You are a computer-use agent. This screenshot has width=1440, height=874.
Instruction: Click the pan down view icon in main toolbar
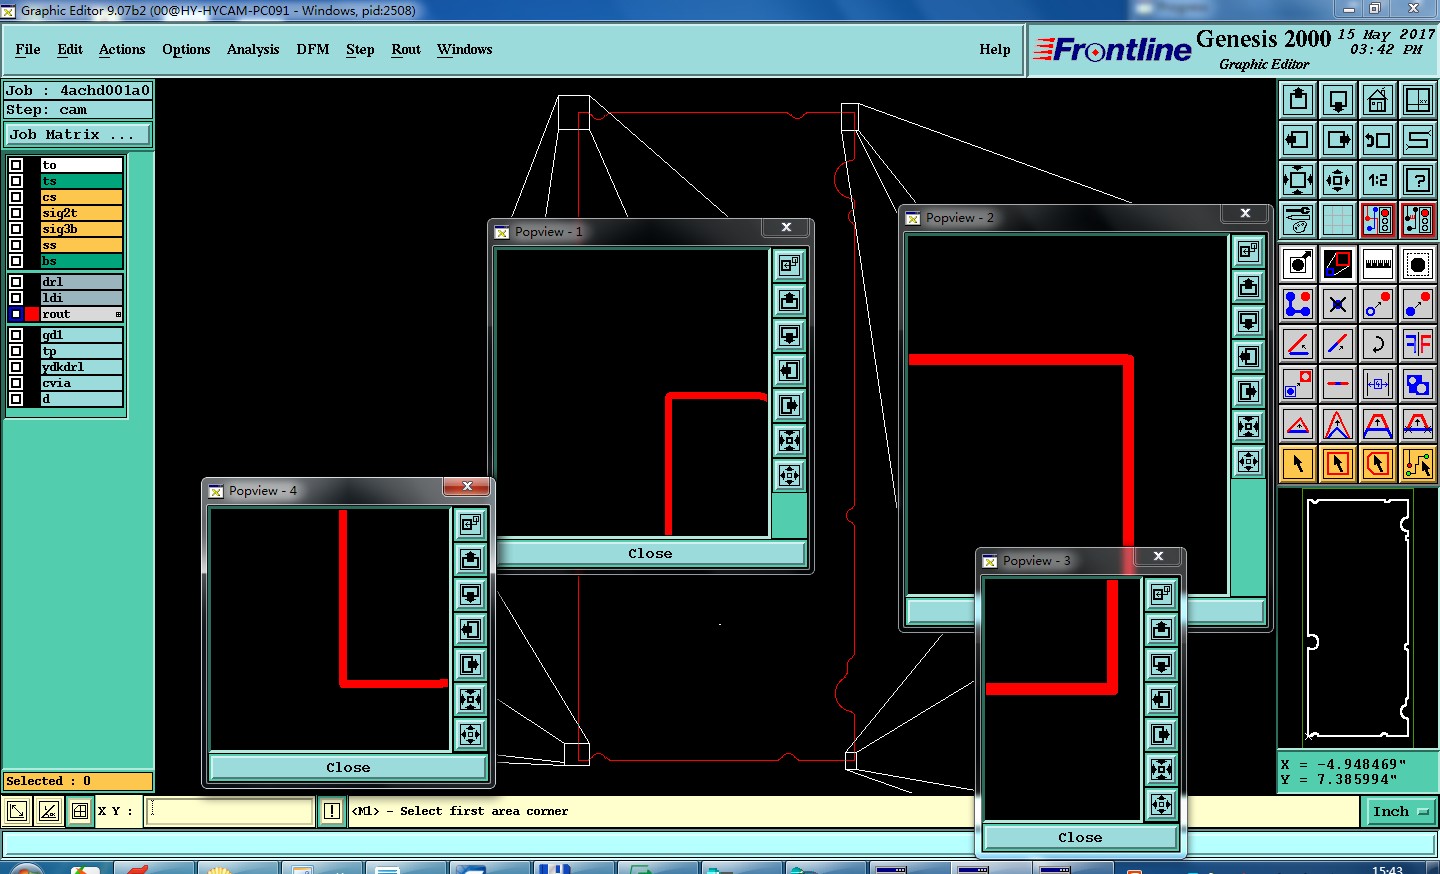point(1338,100)
